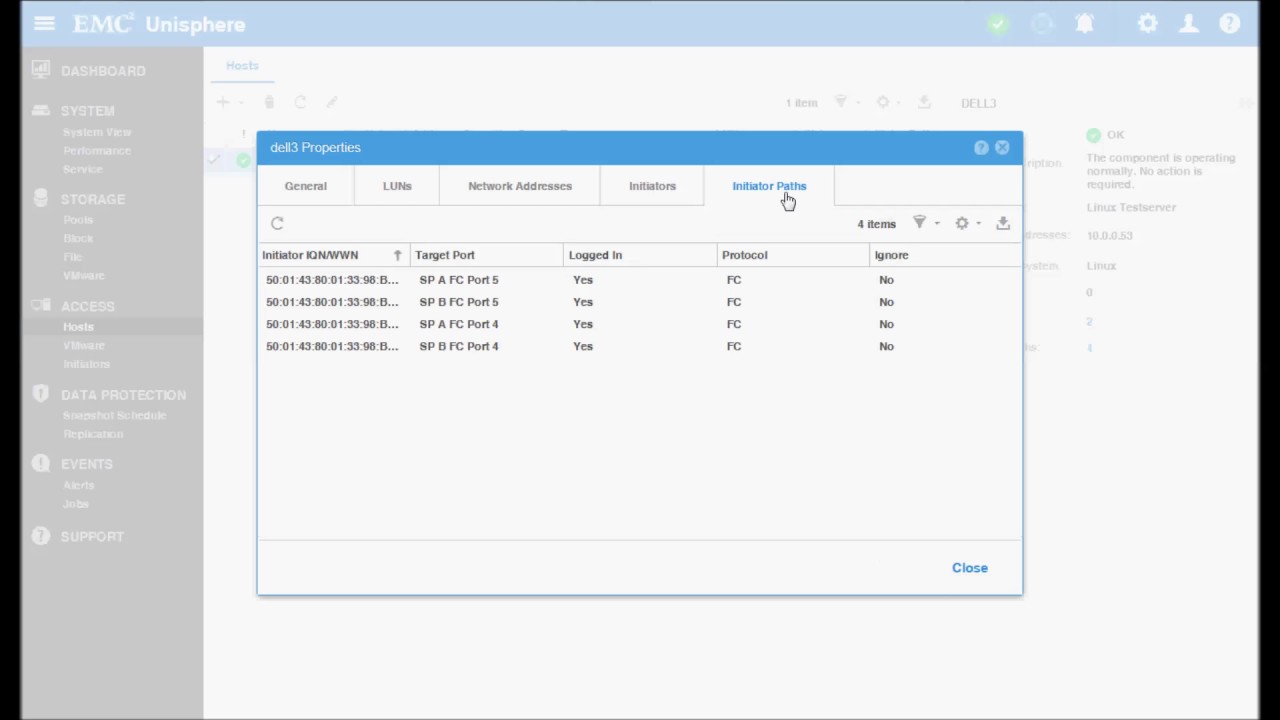The width and height of the screenshot is (1280, 720).
Task: Click the dell3 Properties dialog help icon
Action: tap(981, 147)
